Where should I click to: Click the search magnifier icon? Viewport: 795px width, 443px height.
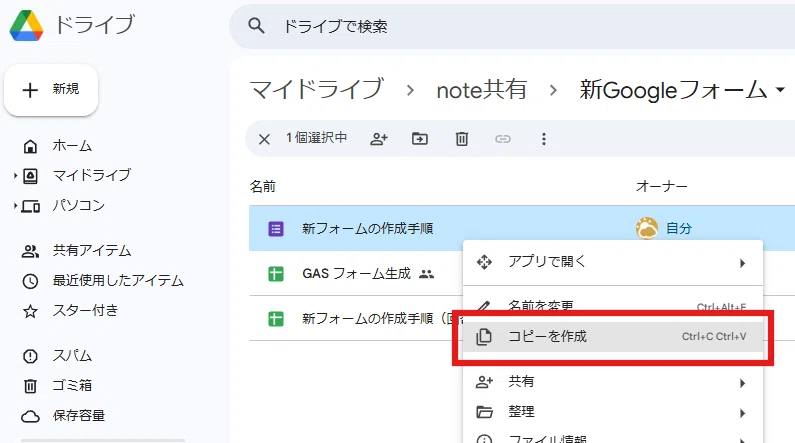256,25
